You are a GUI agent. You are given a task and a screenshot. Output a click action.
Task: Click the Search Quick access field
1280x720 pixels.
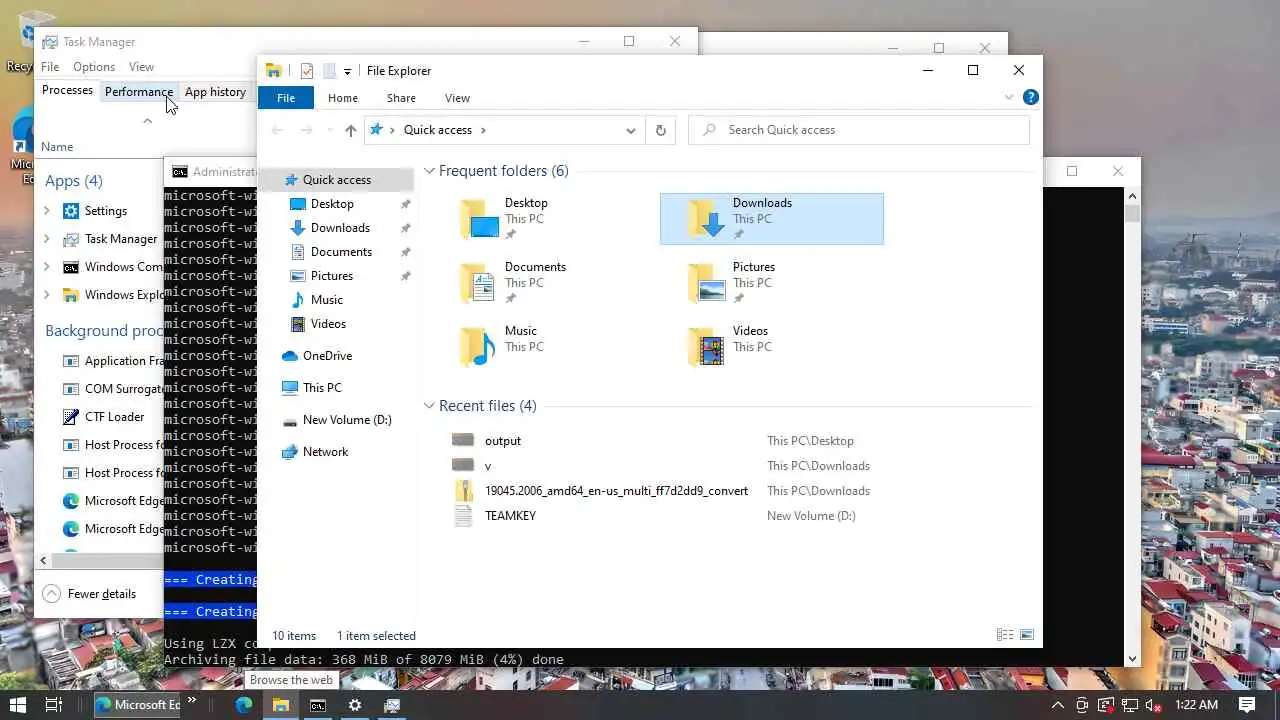859,130
